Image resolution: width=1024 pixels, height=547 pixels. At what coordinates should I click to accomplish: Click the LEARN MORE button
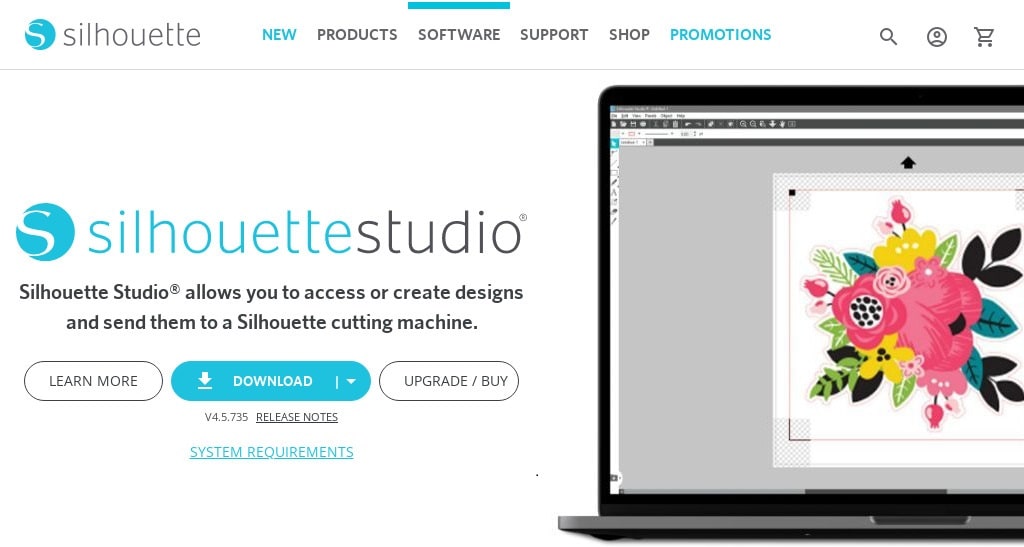[93, 381]
